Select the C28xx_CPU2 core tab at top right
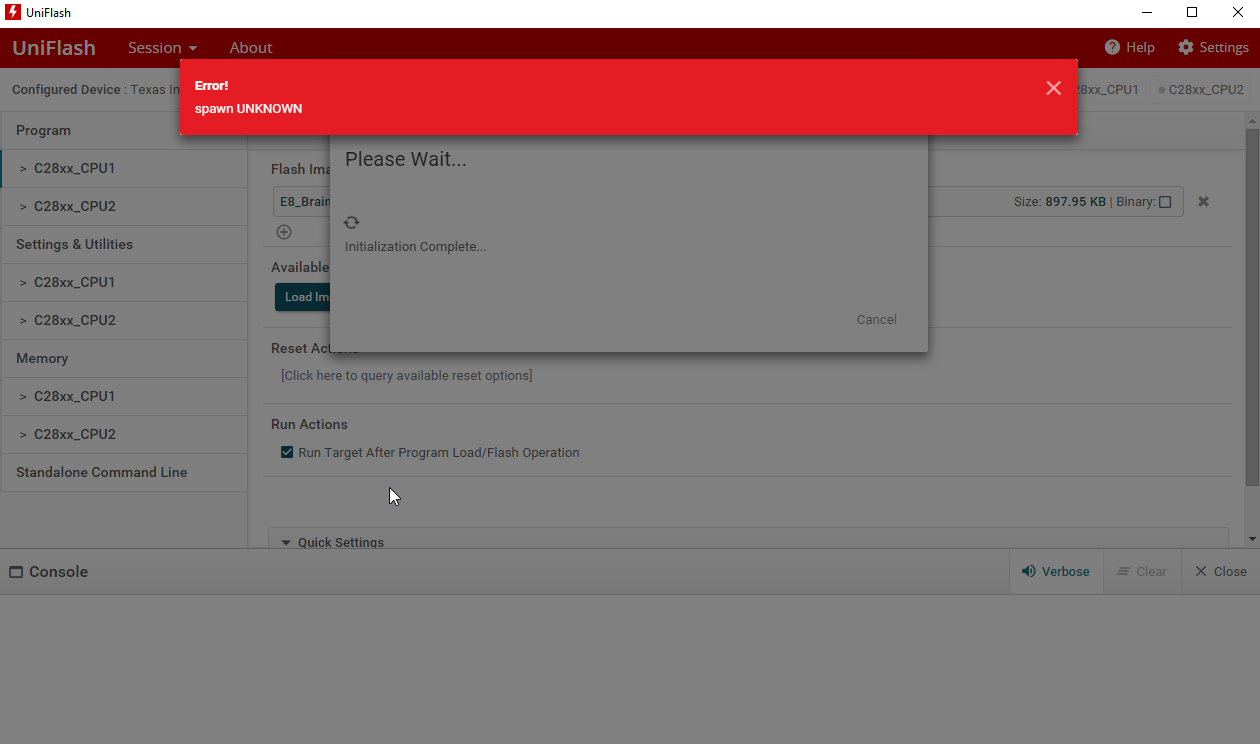This screenshot has height=744, width=1260. point(1201,89)
